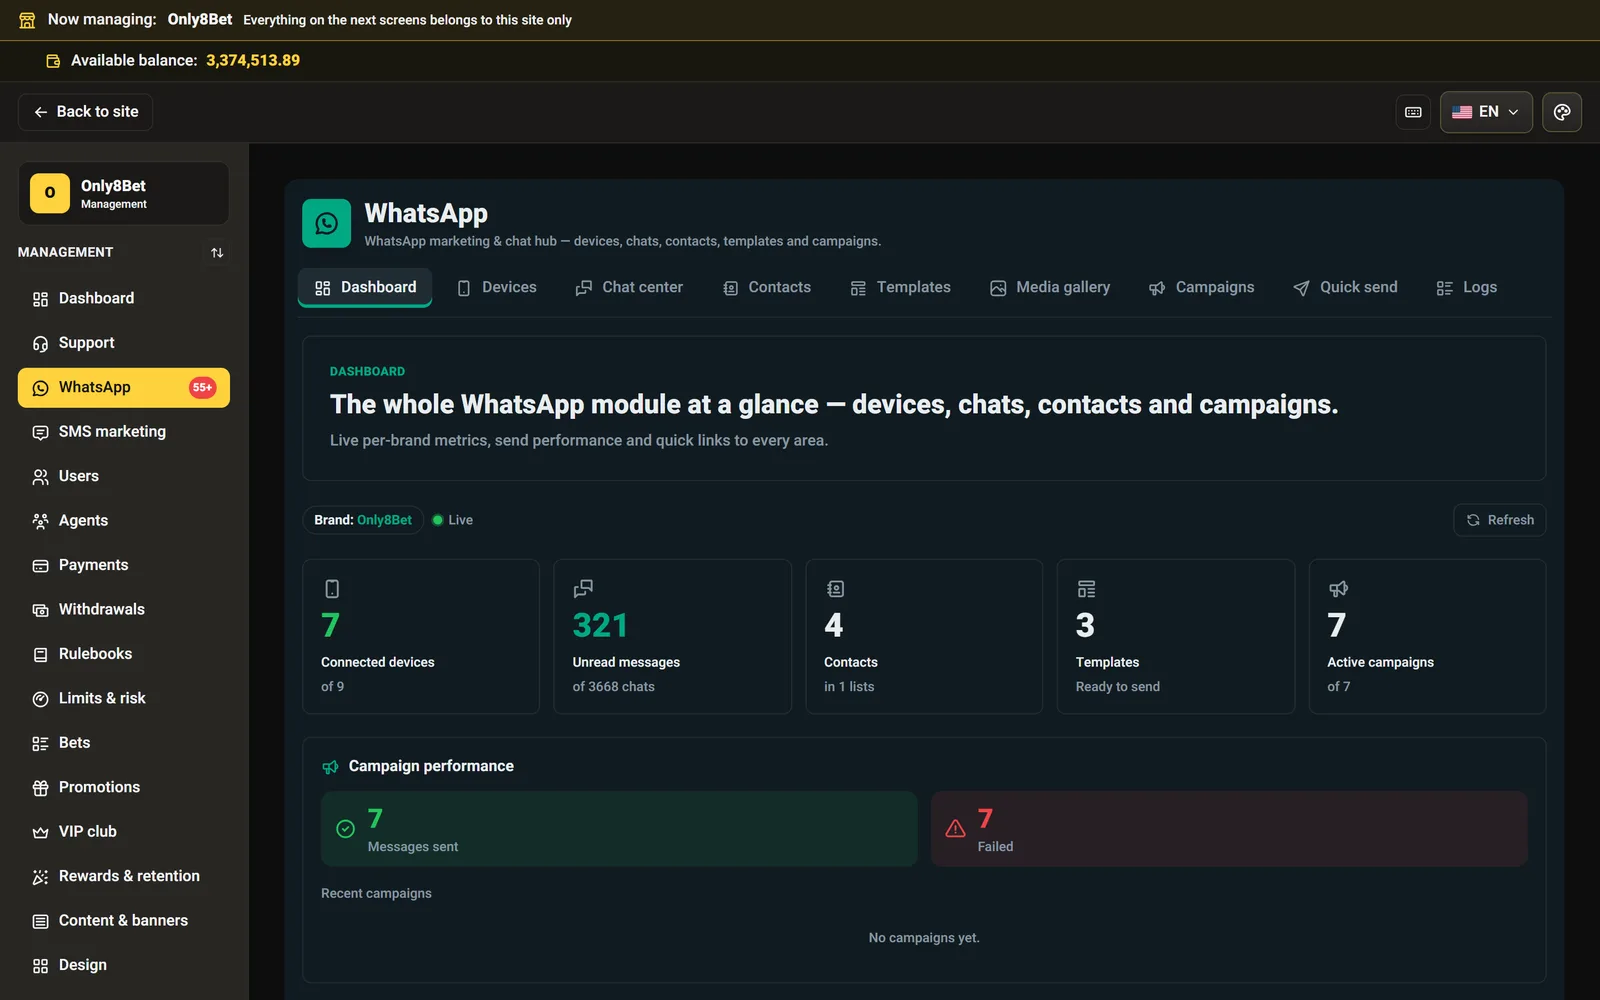
Task: Click the balance value 3,374,513.89
Action: [253, 61]
